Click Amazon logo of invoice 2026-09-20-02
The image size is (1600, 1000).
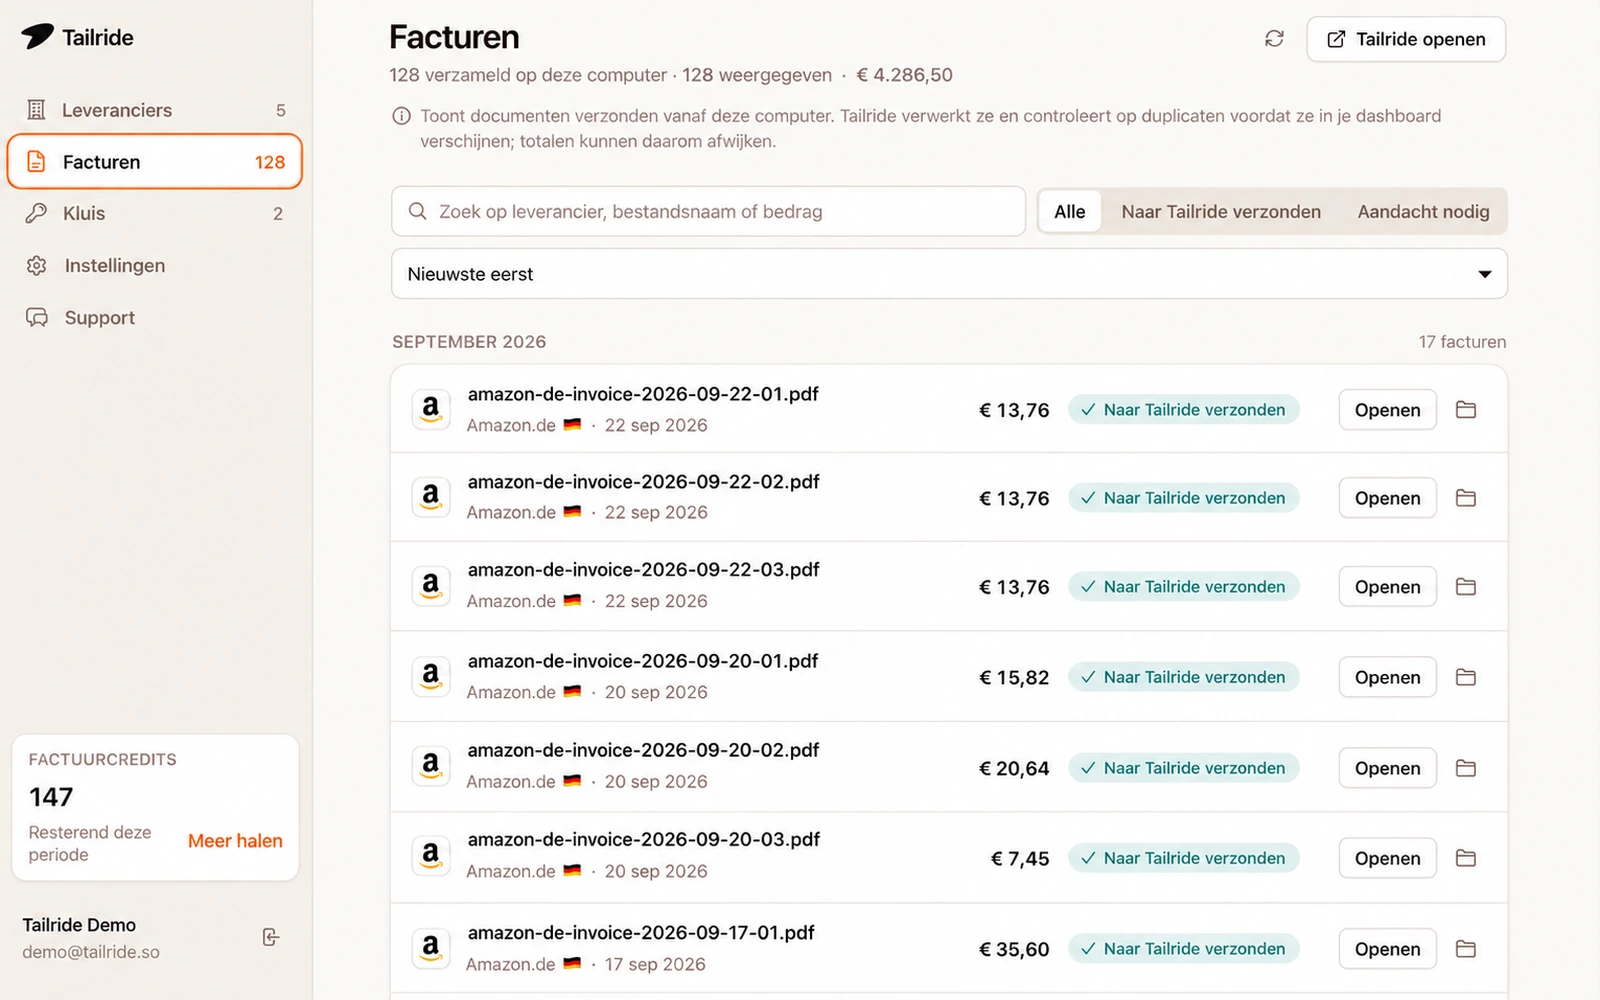click(431, 767)
